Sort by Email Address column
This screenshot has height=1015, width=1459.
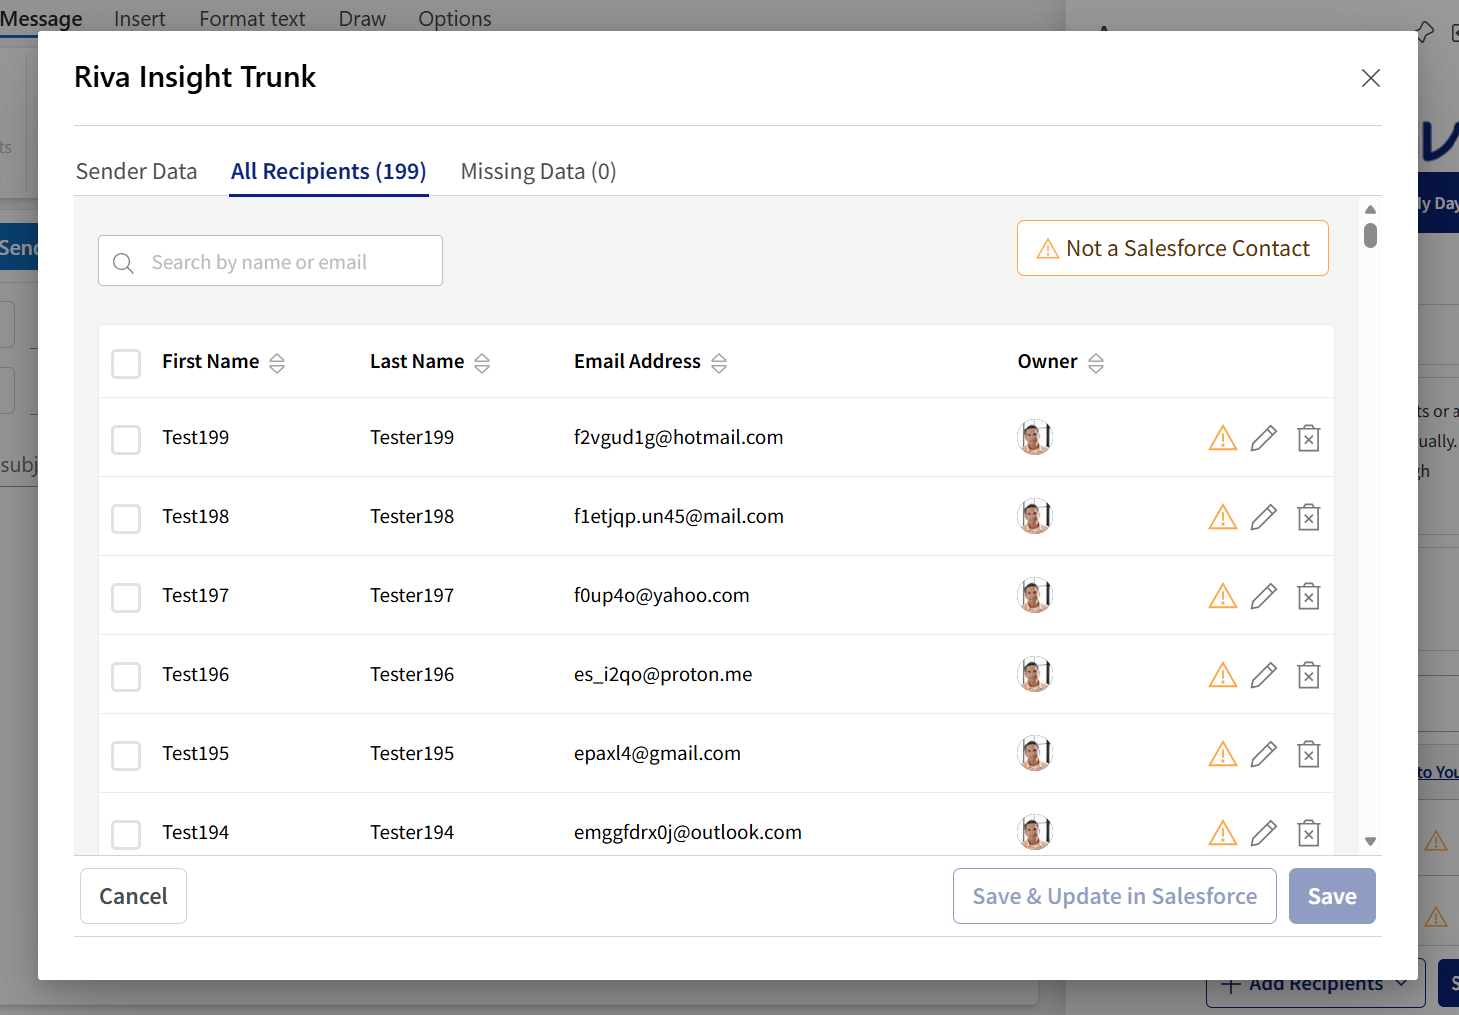[x=719, y=363]
